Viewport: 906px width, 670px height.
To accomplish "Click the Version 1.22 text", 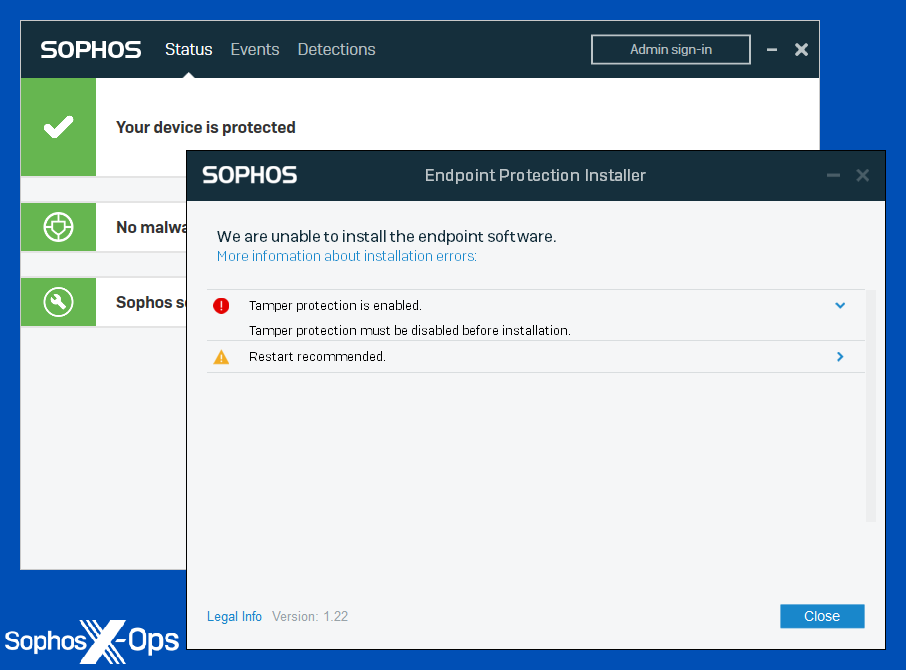I will tap(311, 616).
